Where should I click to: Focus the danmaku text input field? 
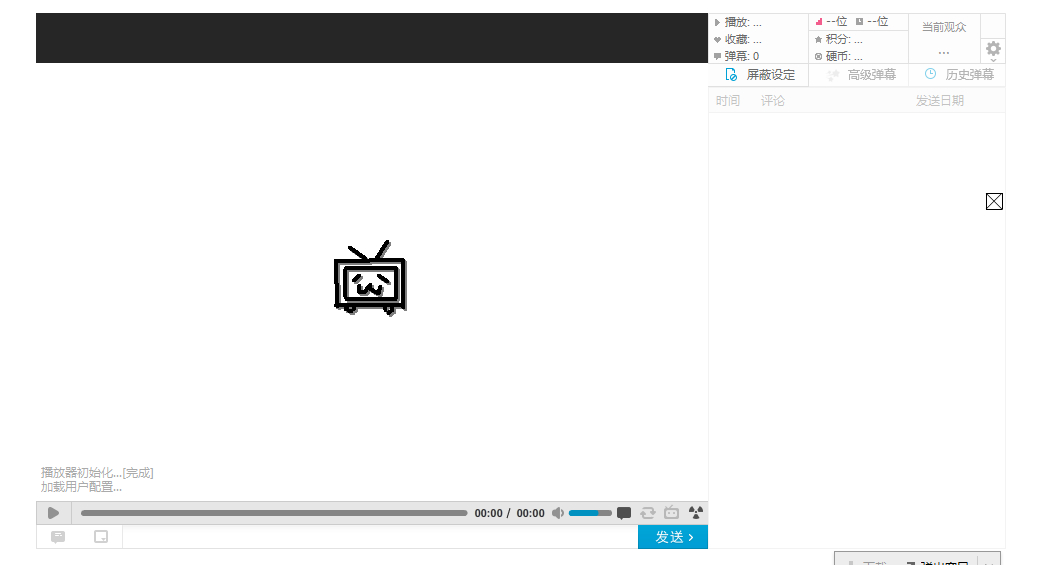click(x=380, y=537)
